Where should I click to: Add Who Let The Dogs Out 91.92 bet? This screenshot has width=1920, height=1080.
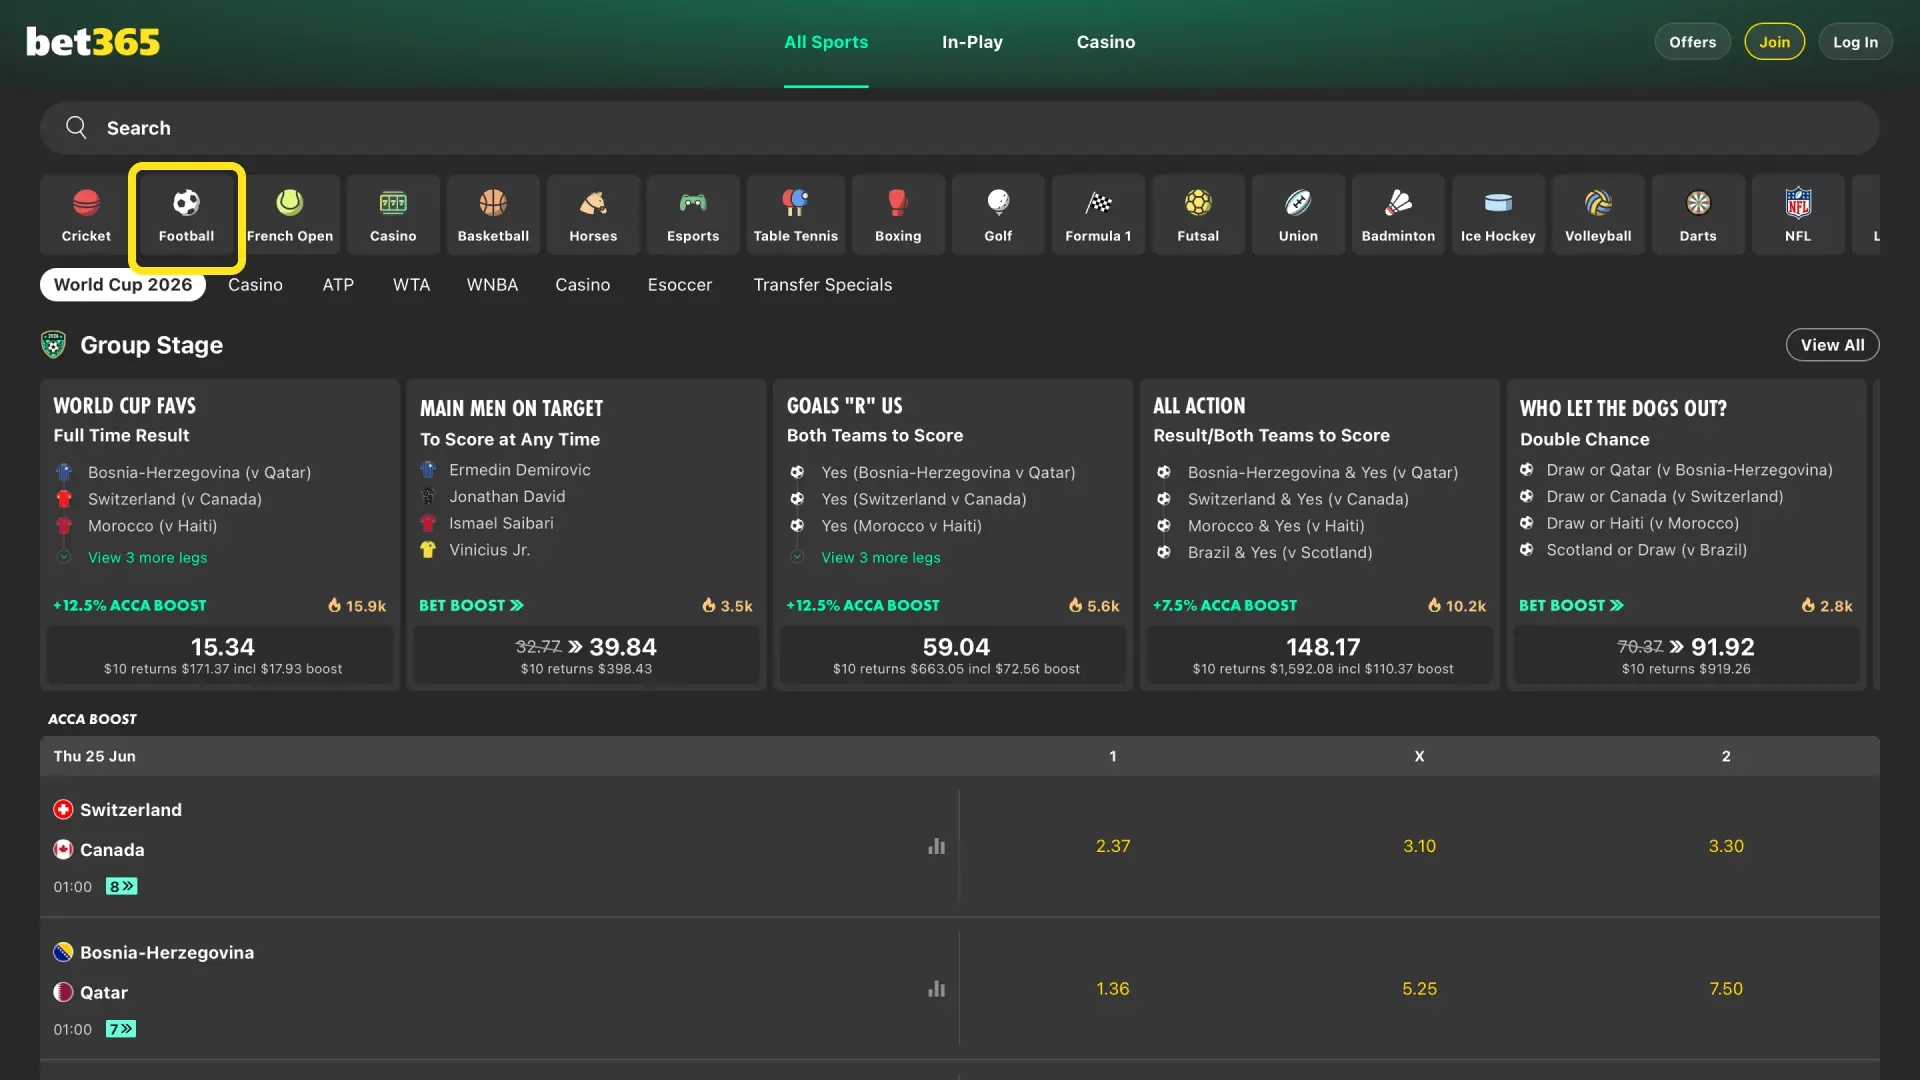tap(1686, 656)
